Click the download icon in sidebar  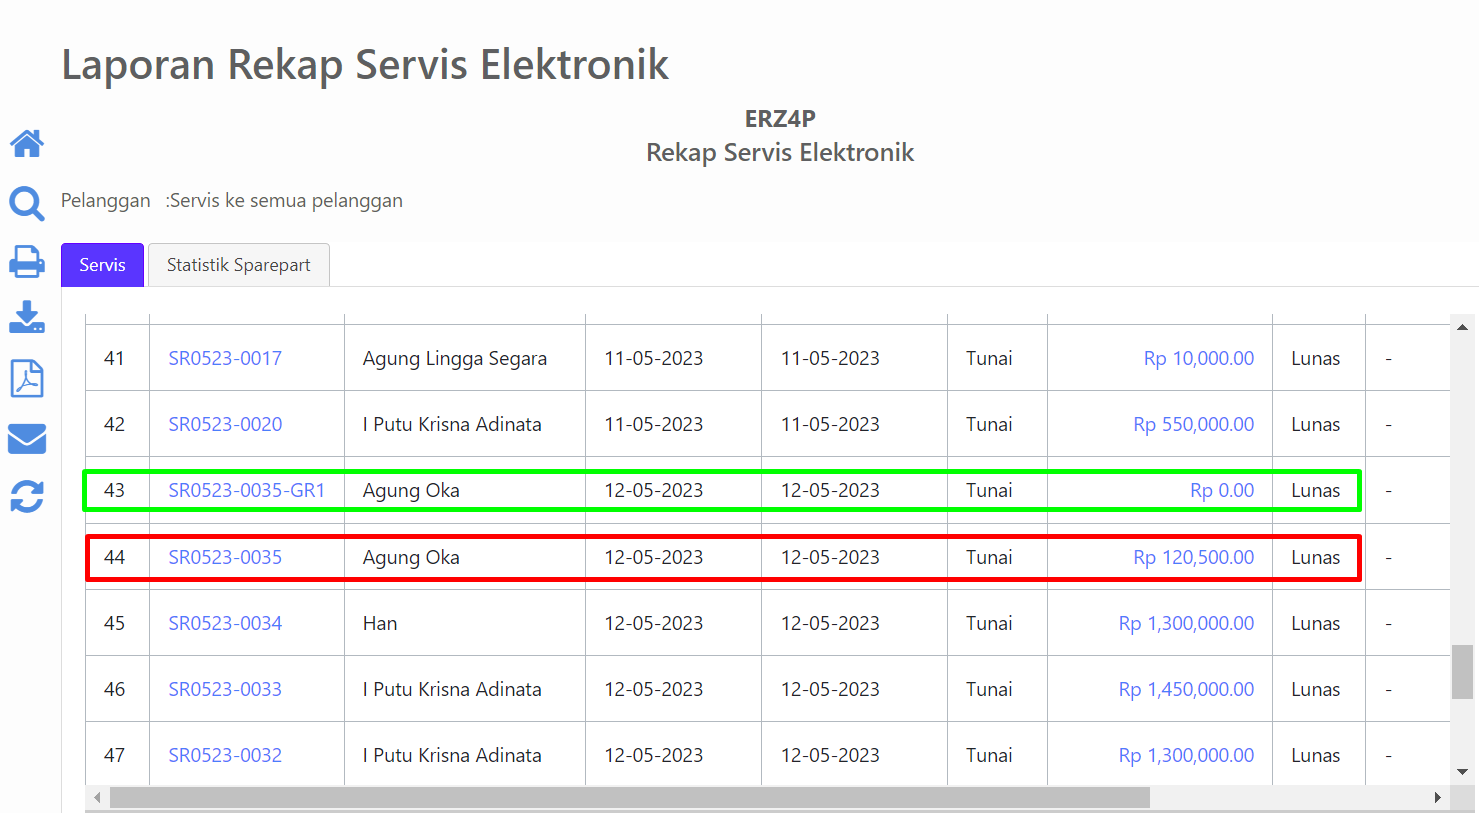[x=27, y=318]
